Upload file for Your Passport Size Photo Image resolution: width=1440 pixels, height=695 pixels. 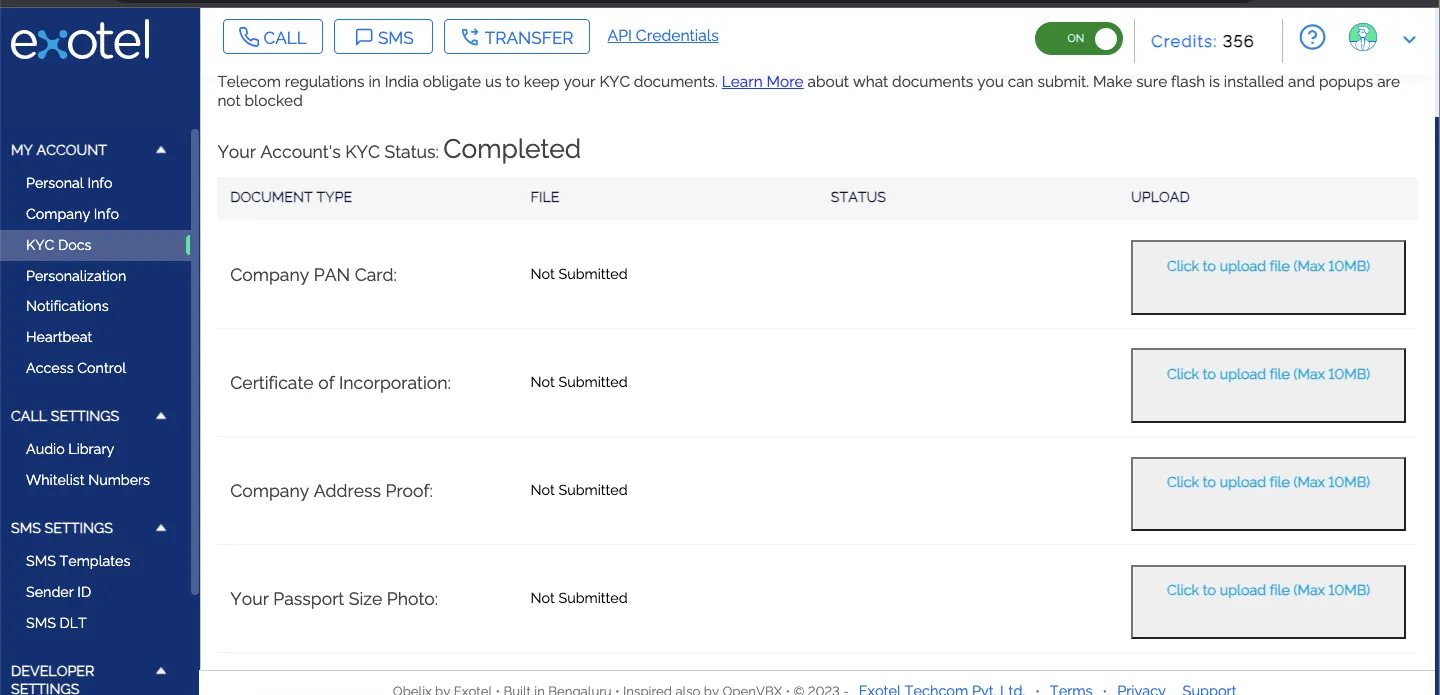[x=1268, y=601]
